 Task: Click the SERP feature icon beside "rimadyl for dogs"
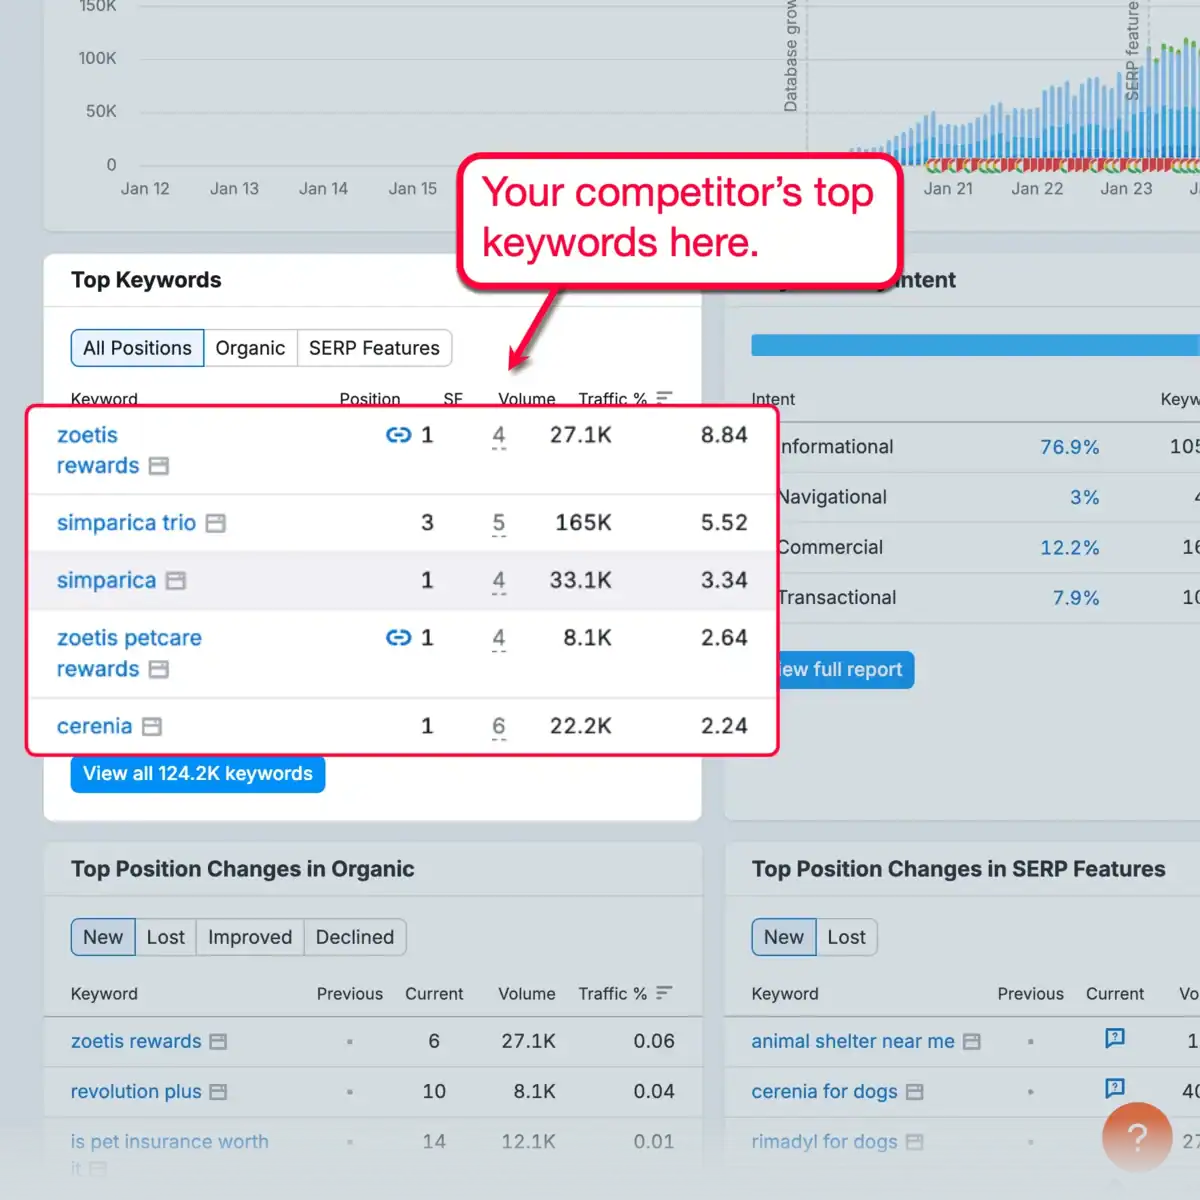coord(915,1142)
